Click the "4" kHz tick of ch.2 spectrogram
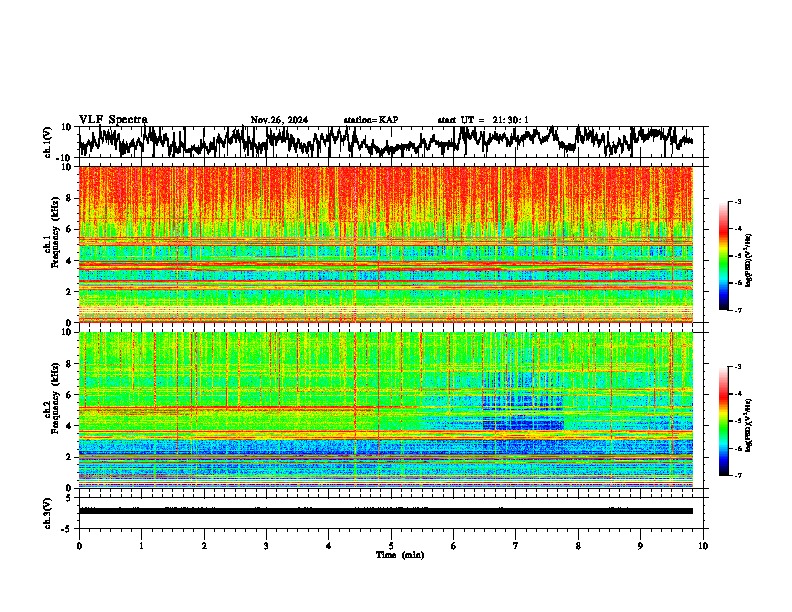The width and height of the screenshot is (792, 612). [69, 426]
